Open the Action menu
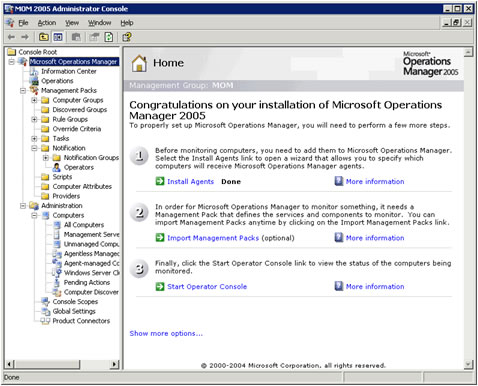Screen dimensions: 478x386 [47, 23]
